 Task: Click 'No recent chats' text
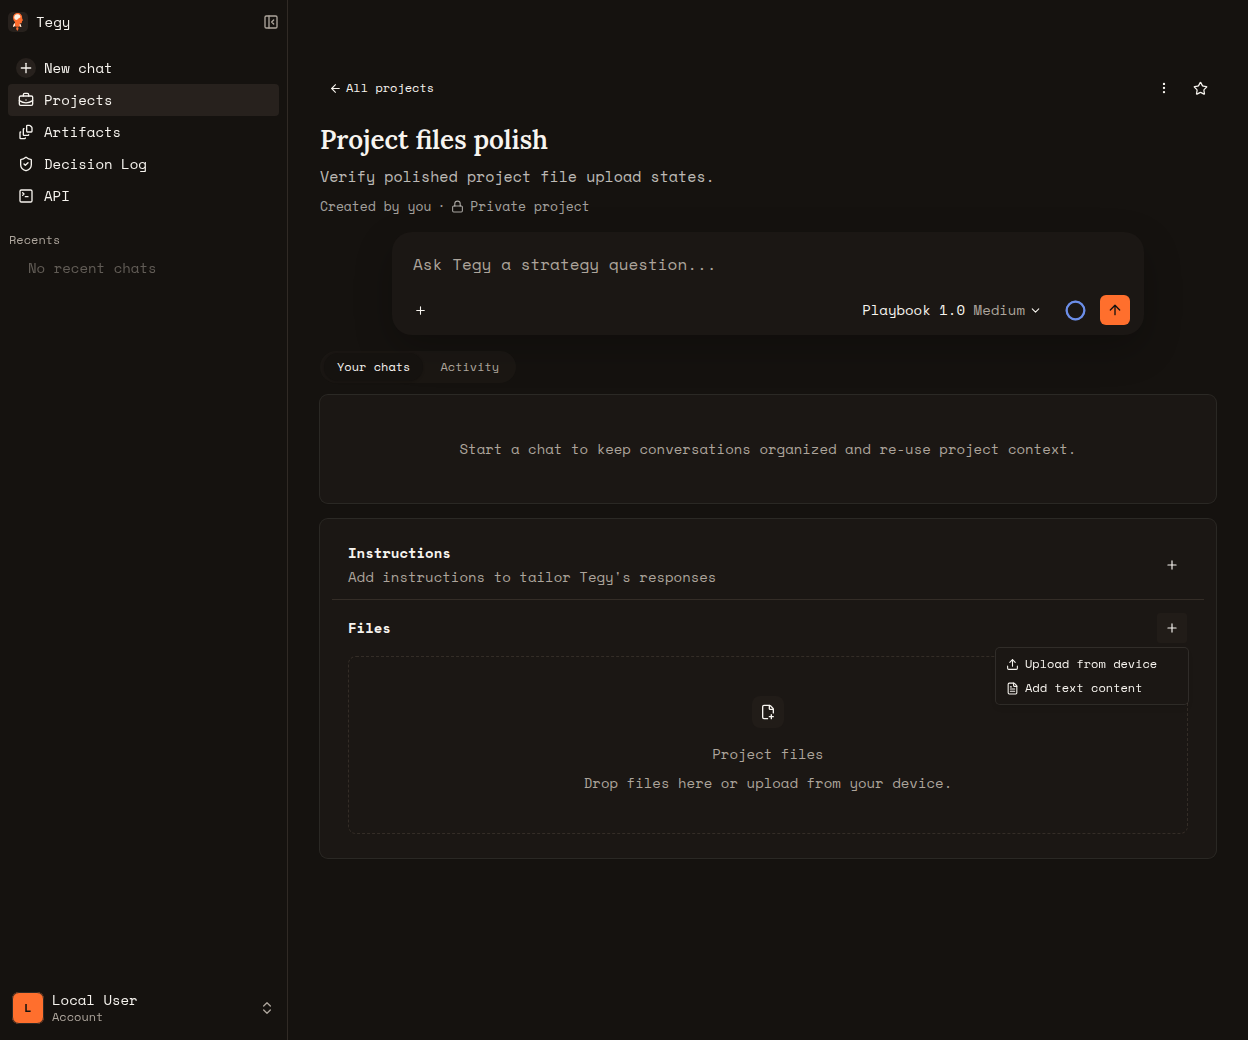coord(92,268)
